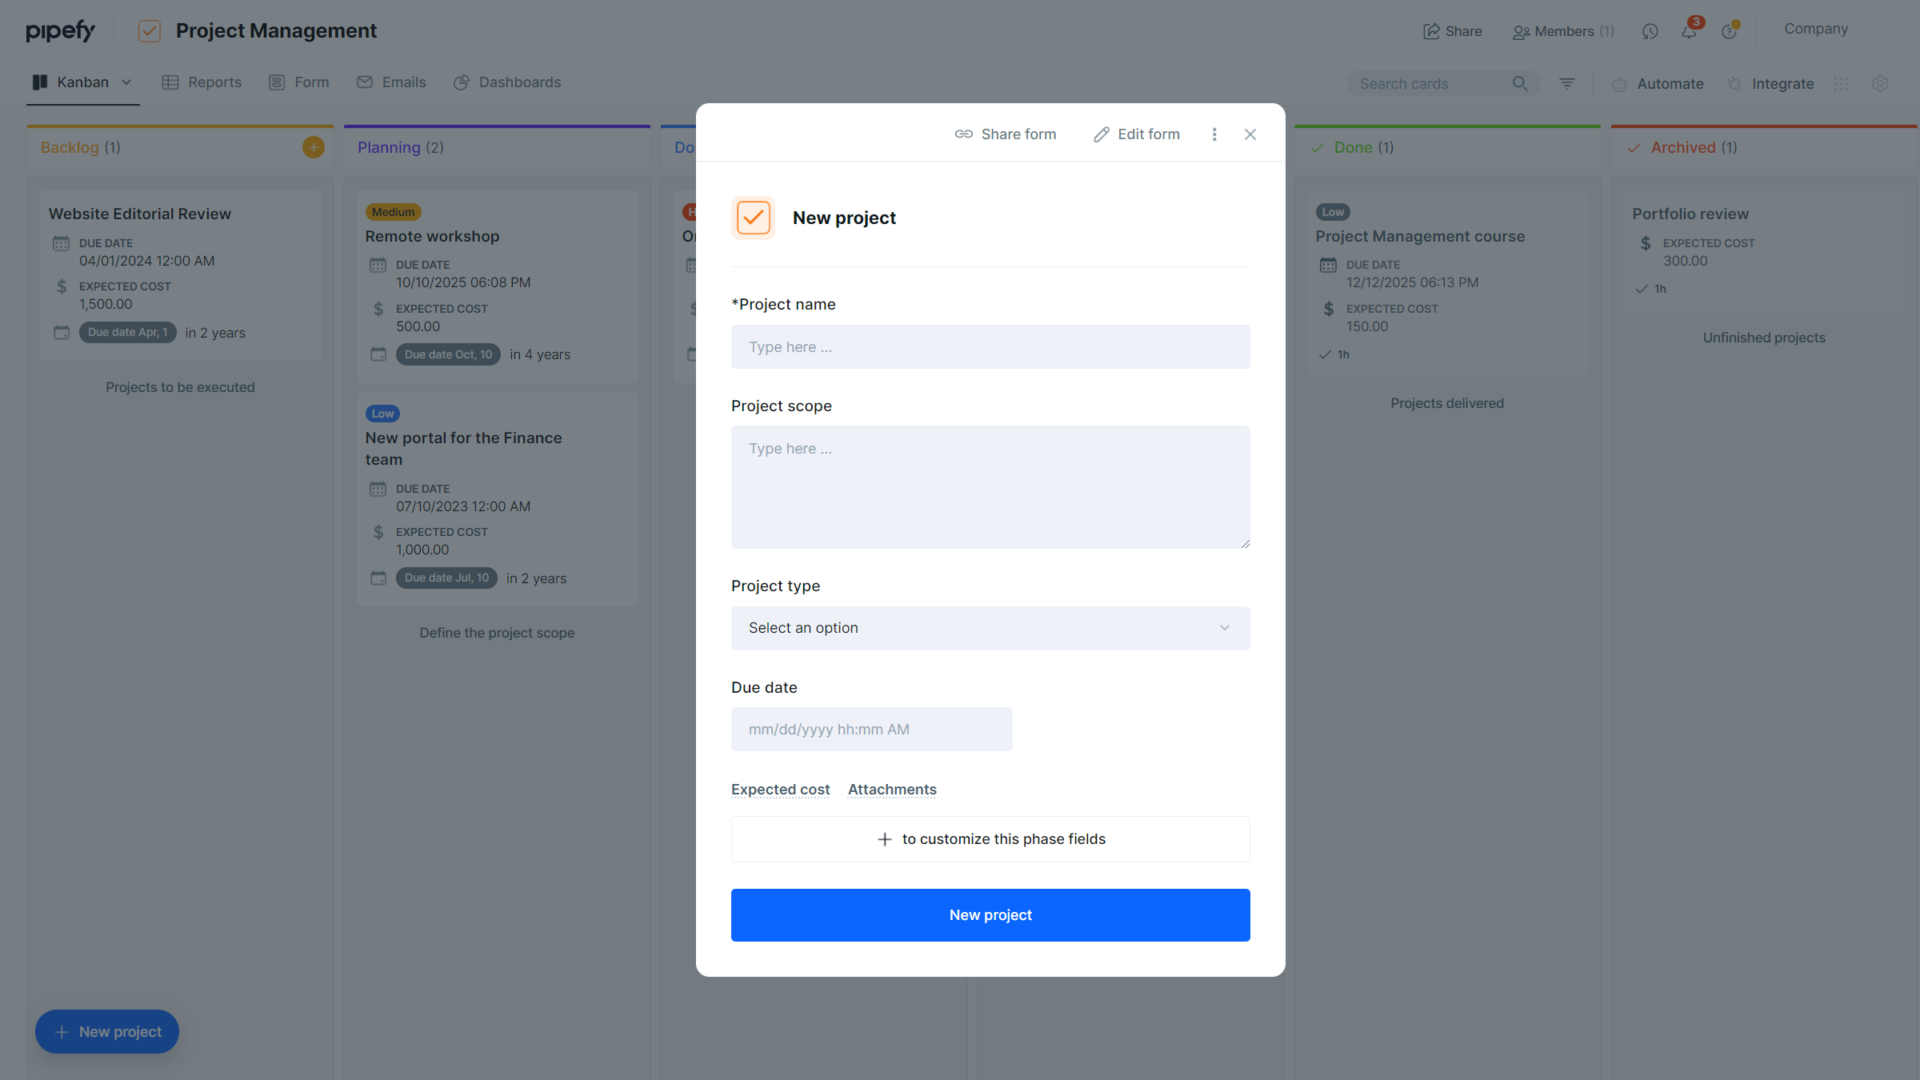Viewport: 1920px width, 1080px height.
Task: Click the orange checked pipe icon beside New project
Action: coord(753,218)
